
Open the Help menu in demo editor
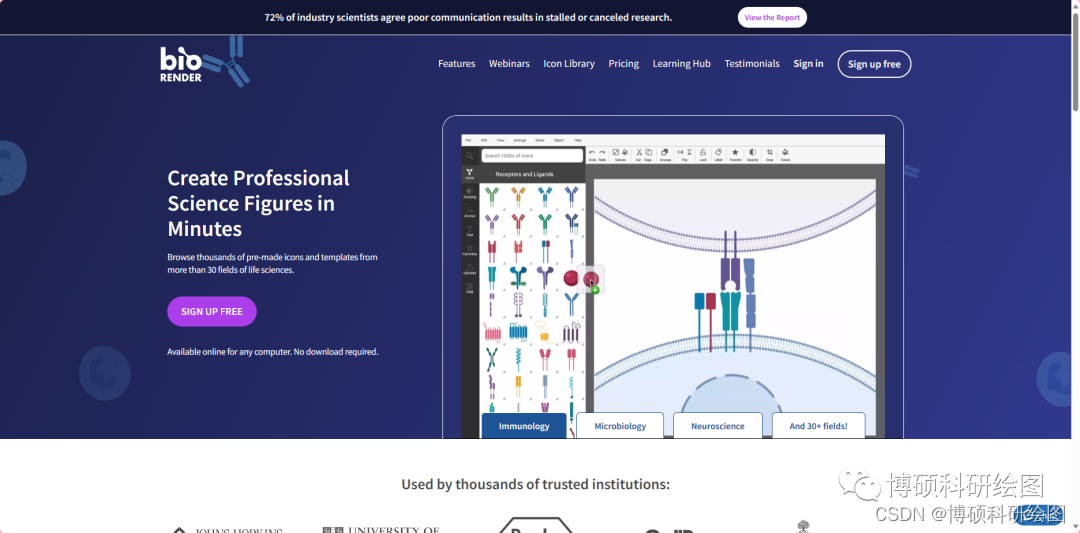578,140
